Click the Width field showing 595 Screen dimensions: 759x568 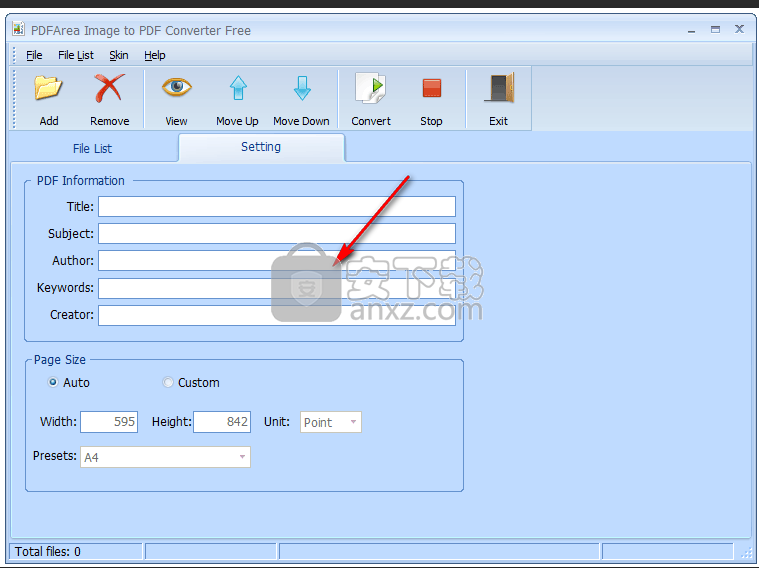pyautogui.click(x=109, y=422)
